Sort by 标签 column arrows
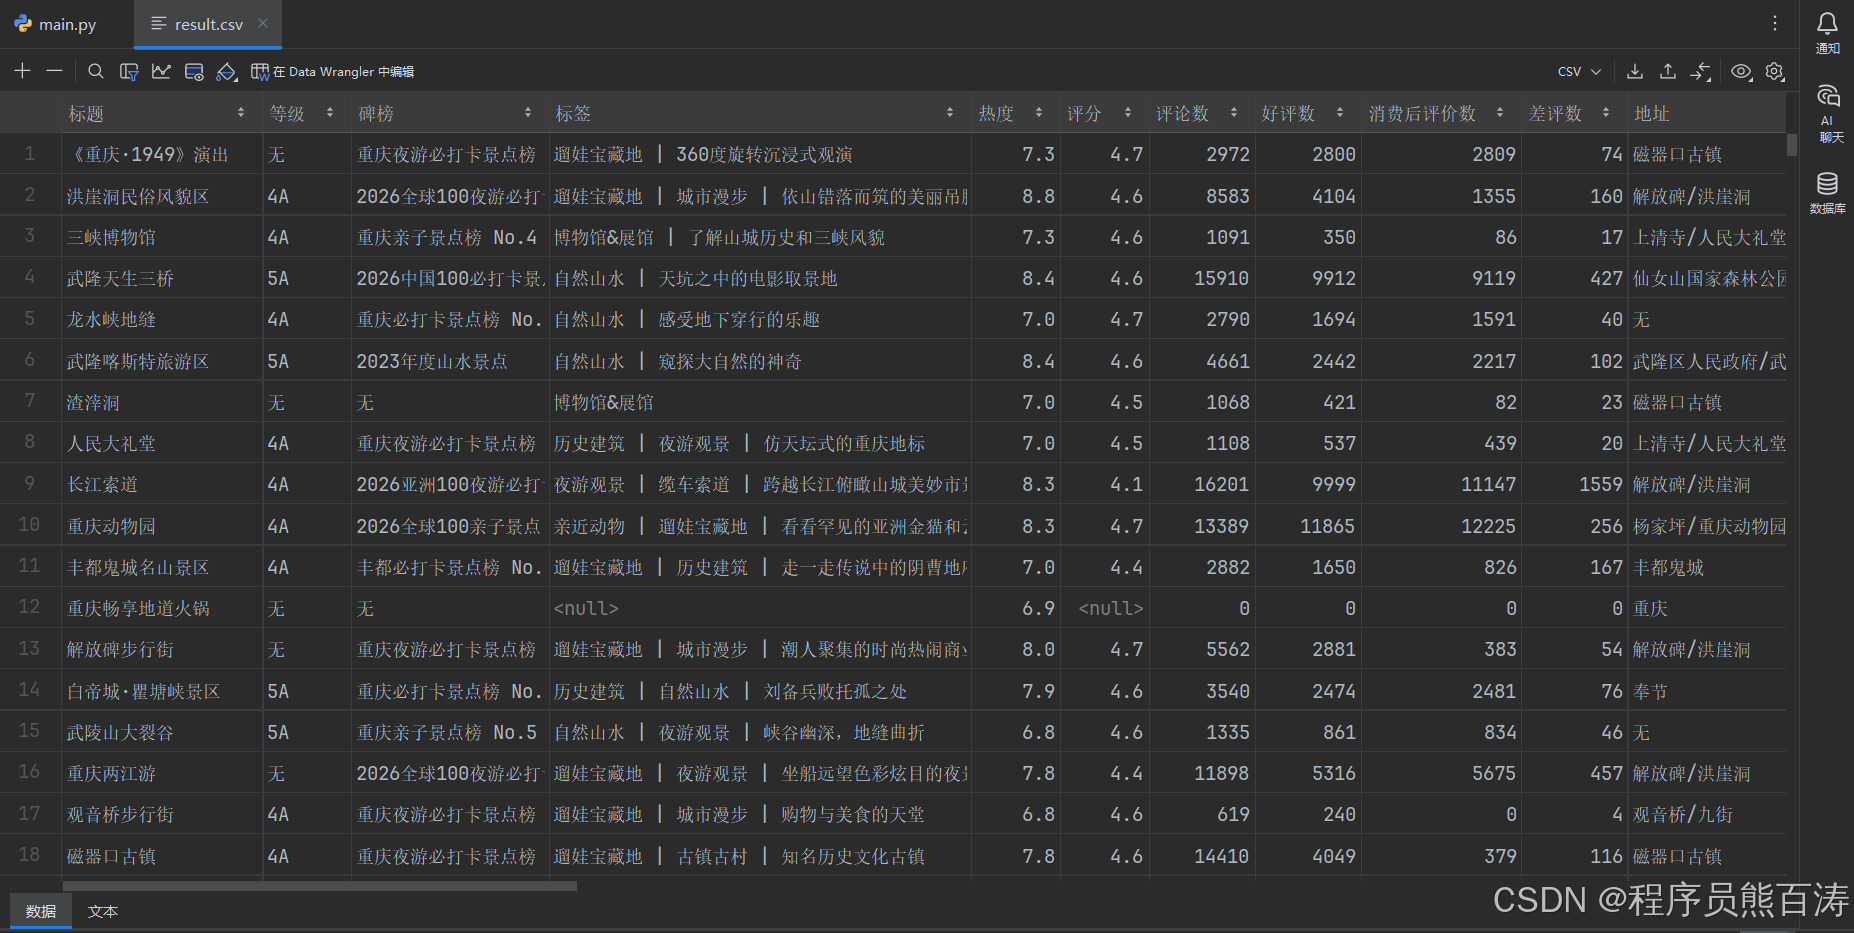The width and height of the screenshot is (1854, 933). point(950,113)
